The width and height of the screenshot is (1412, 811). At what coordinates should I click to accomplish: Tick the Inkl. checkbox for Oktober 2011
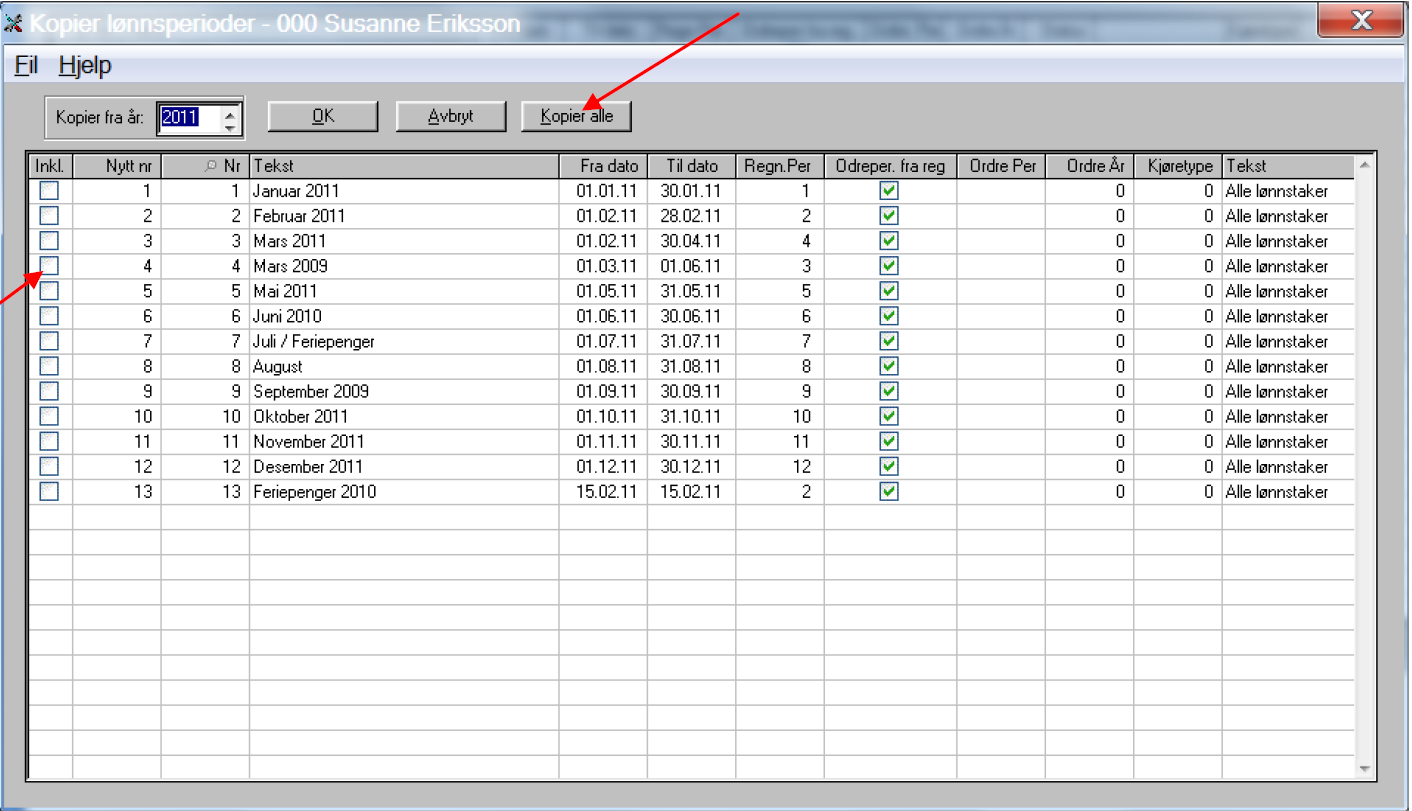pos(49,416)
